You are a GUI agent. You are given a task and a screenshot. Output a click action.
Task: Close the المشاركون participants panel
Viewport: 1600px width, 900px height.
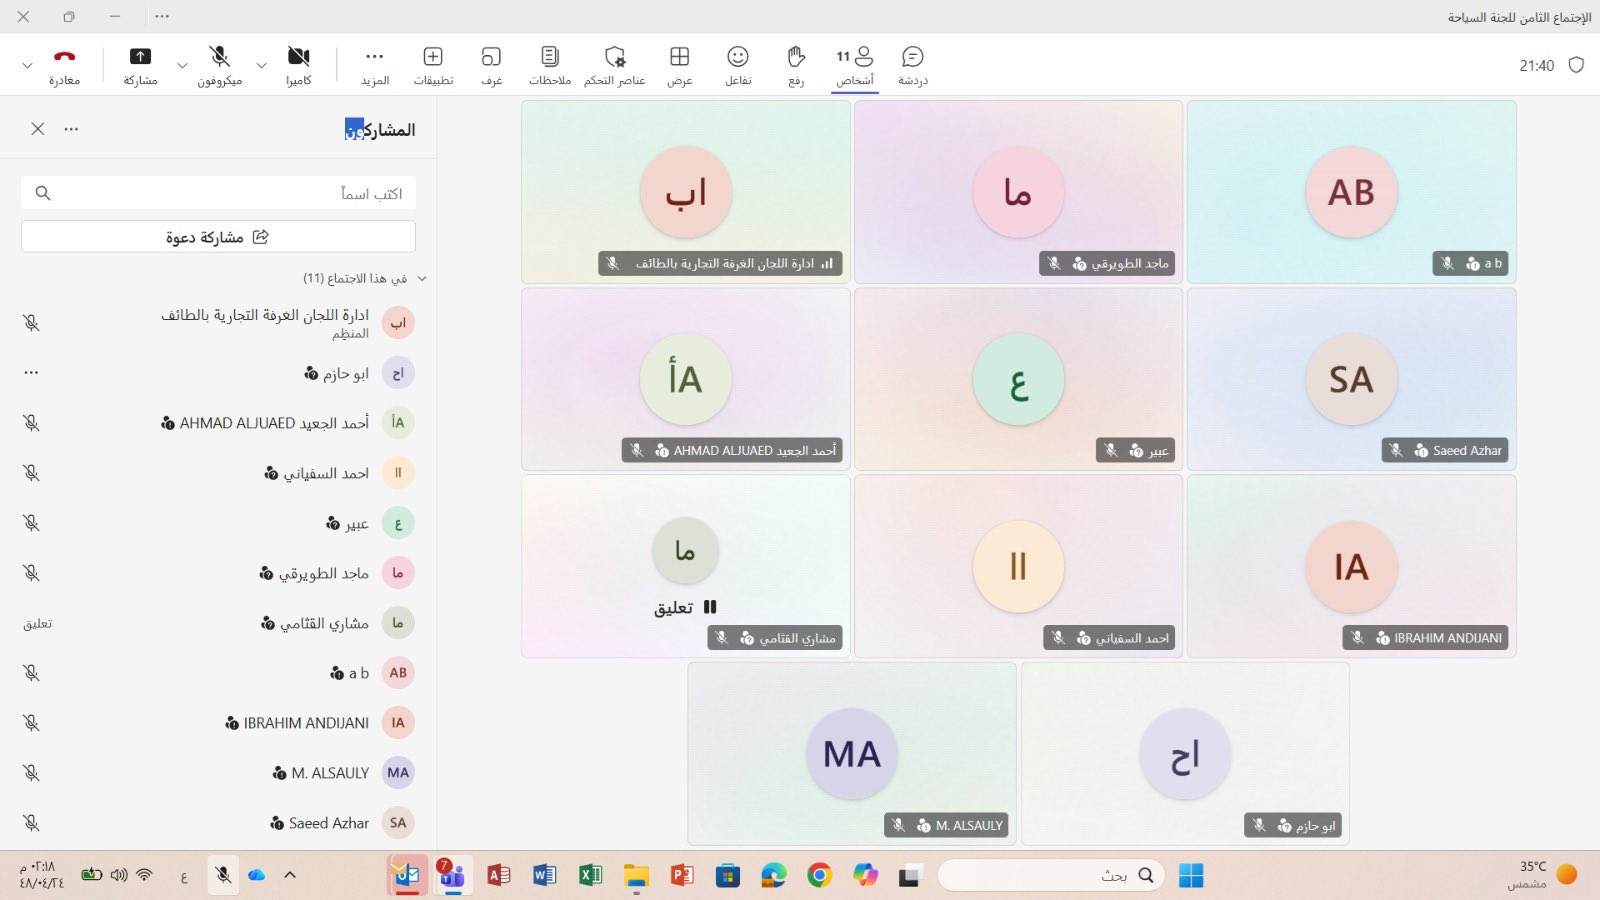click(37, 129)
